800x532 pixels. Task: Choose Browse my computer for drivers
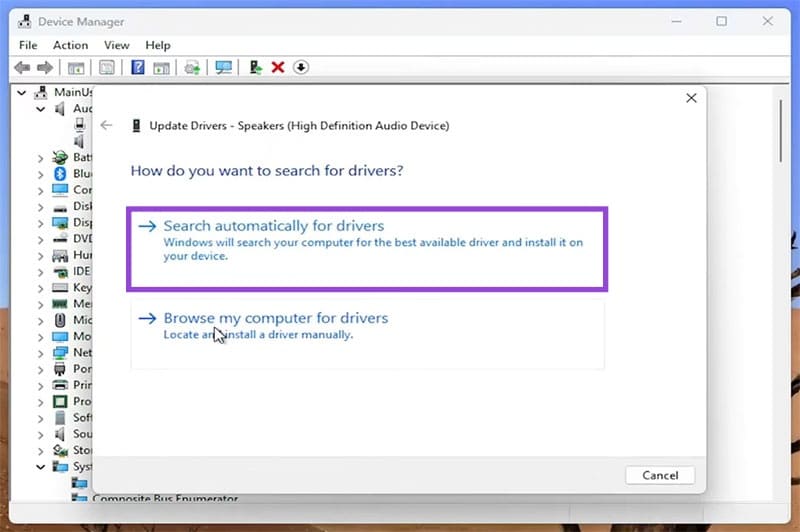pyautogui.click(x=275, y=318)
